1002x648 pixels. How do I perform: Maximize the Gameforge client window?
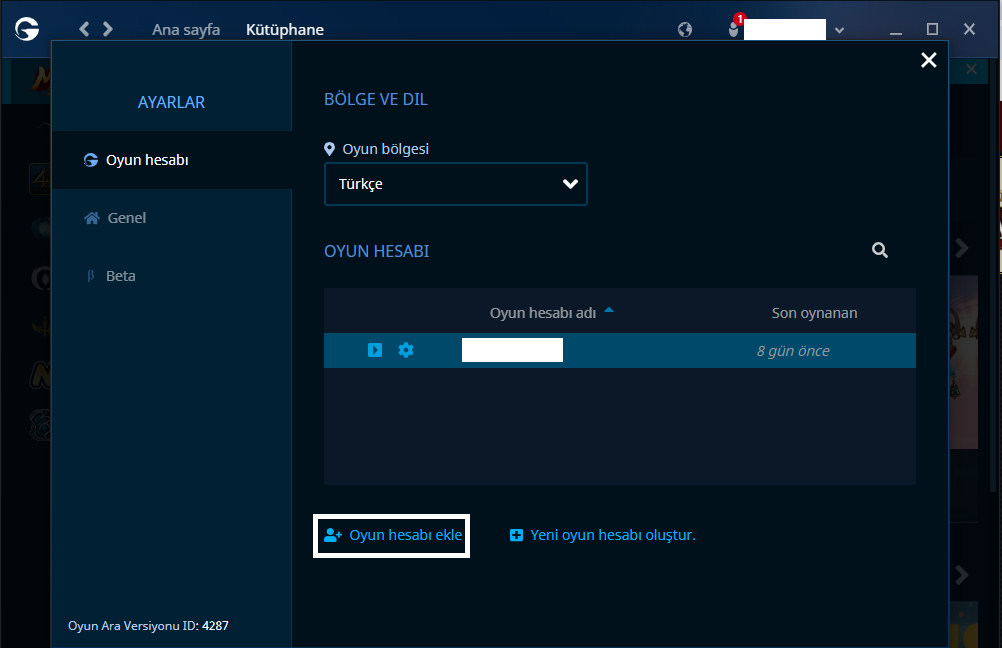[932, 29]
